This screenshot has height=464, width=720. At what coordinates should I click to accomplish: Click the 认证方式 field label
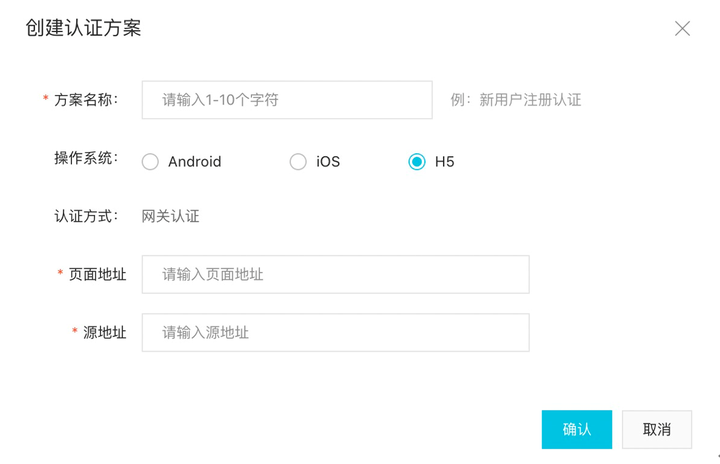pos(86,216)
